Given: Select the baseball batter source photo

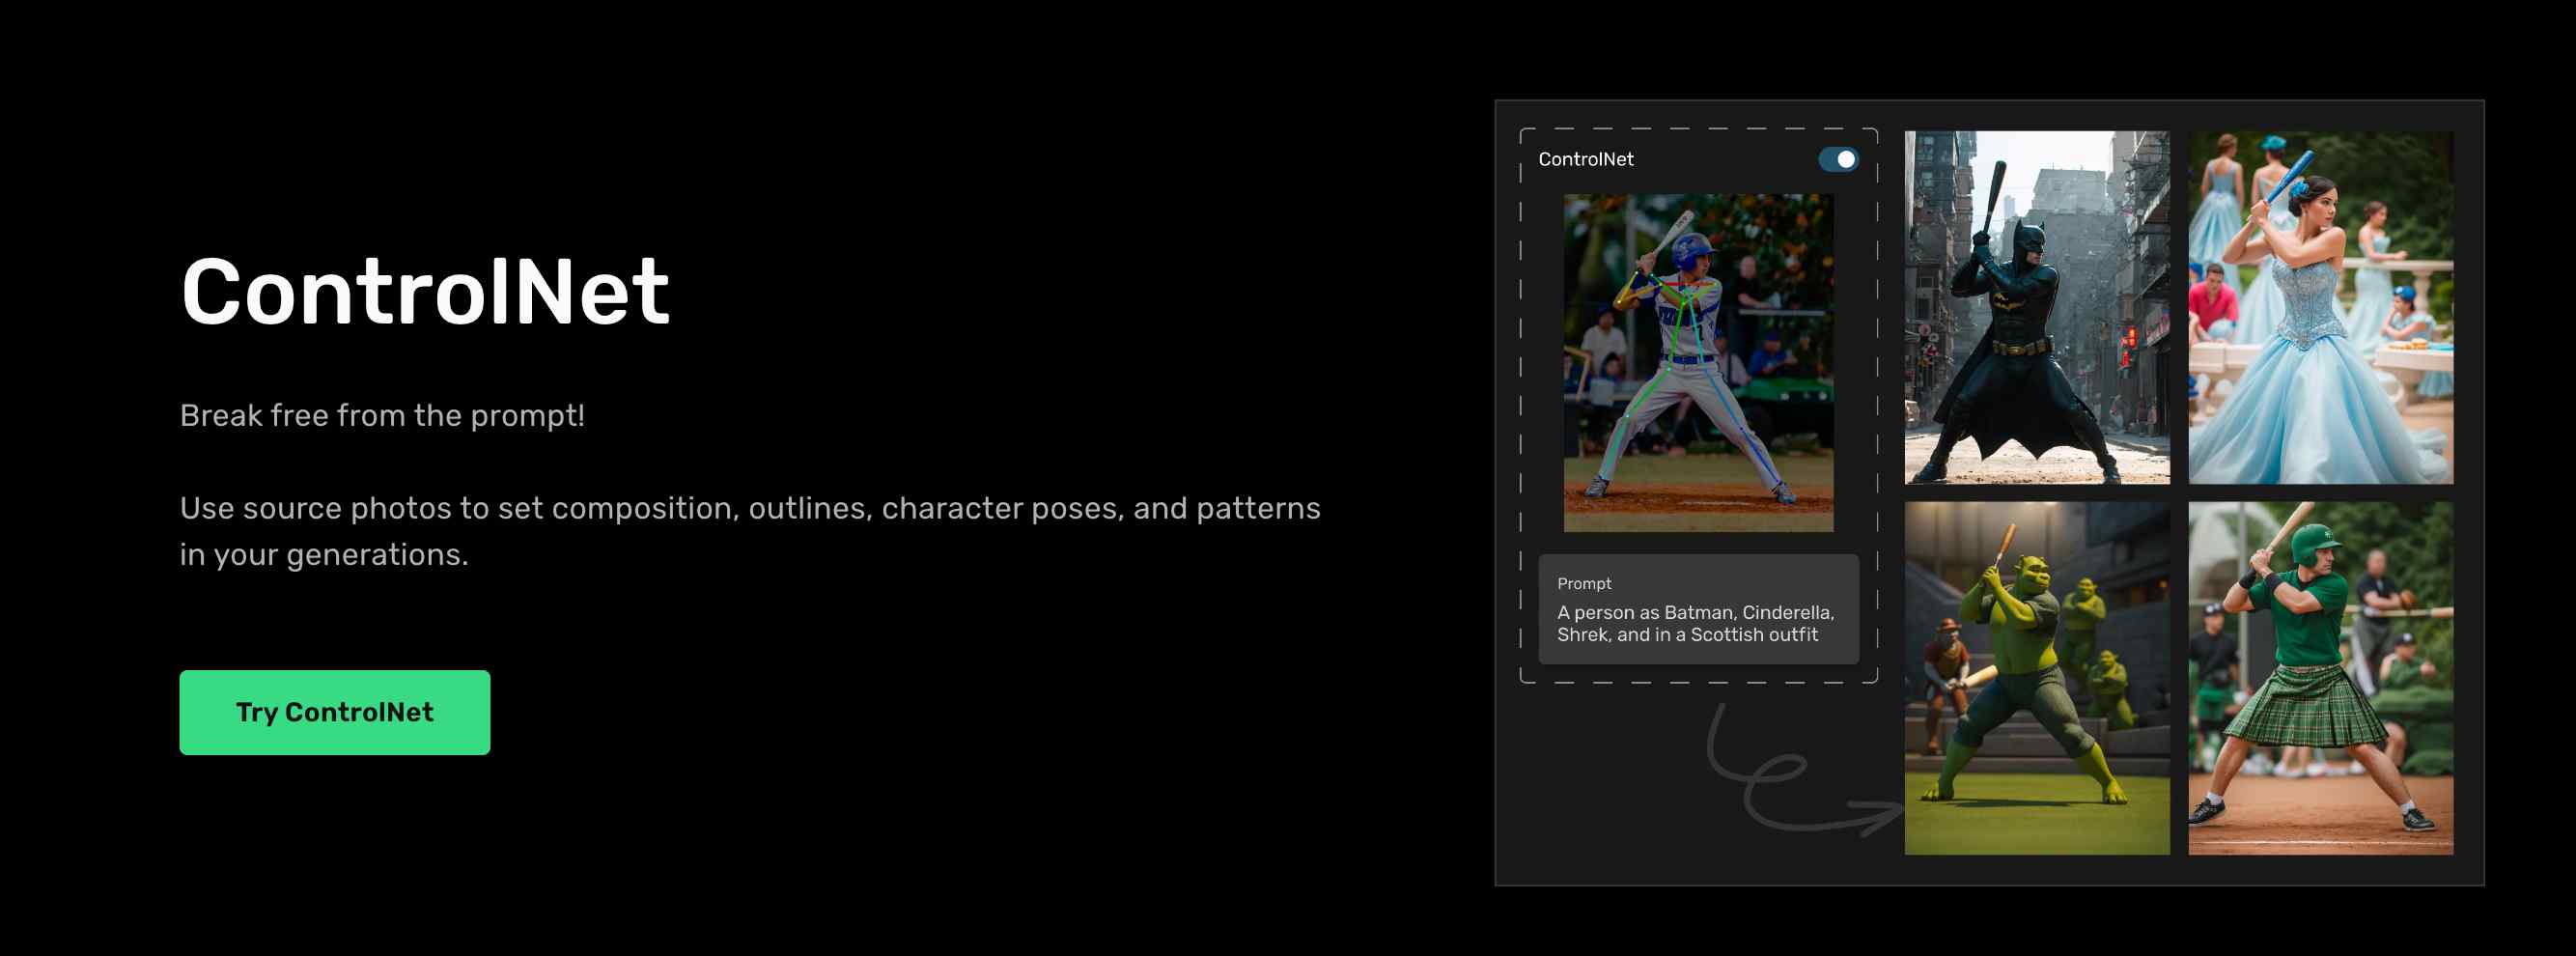Looking at the screenshot, I should tap(1698, 362).
